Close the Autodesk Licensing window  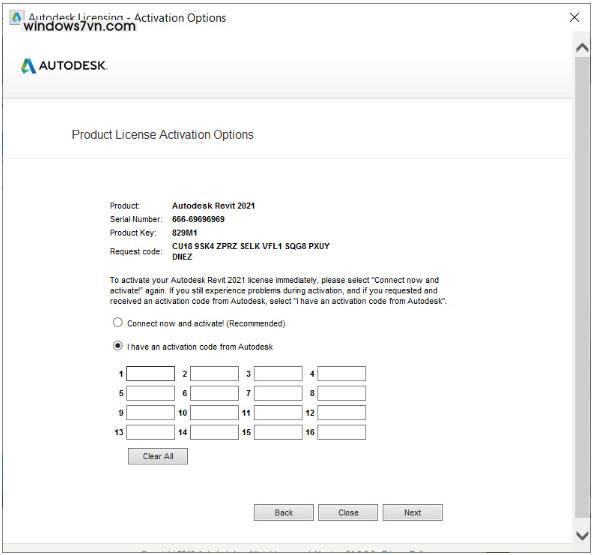574,17
